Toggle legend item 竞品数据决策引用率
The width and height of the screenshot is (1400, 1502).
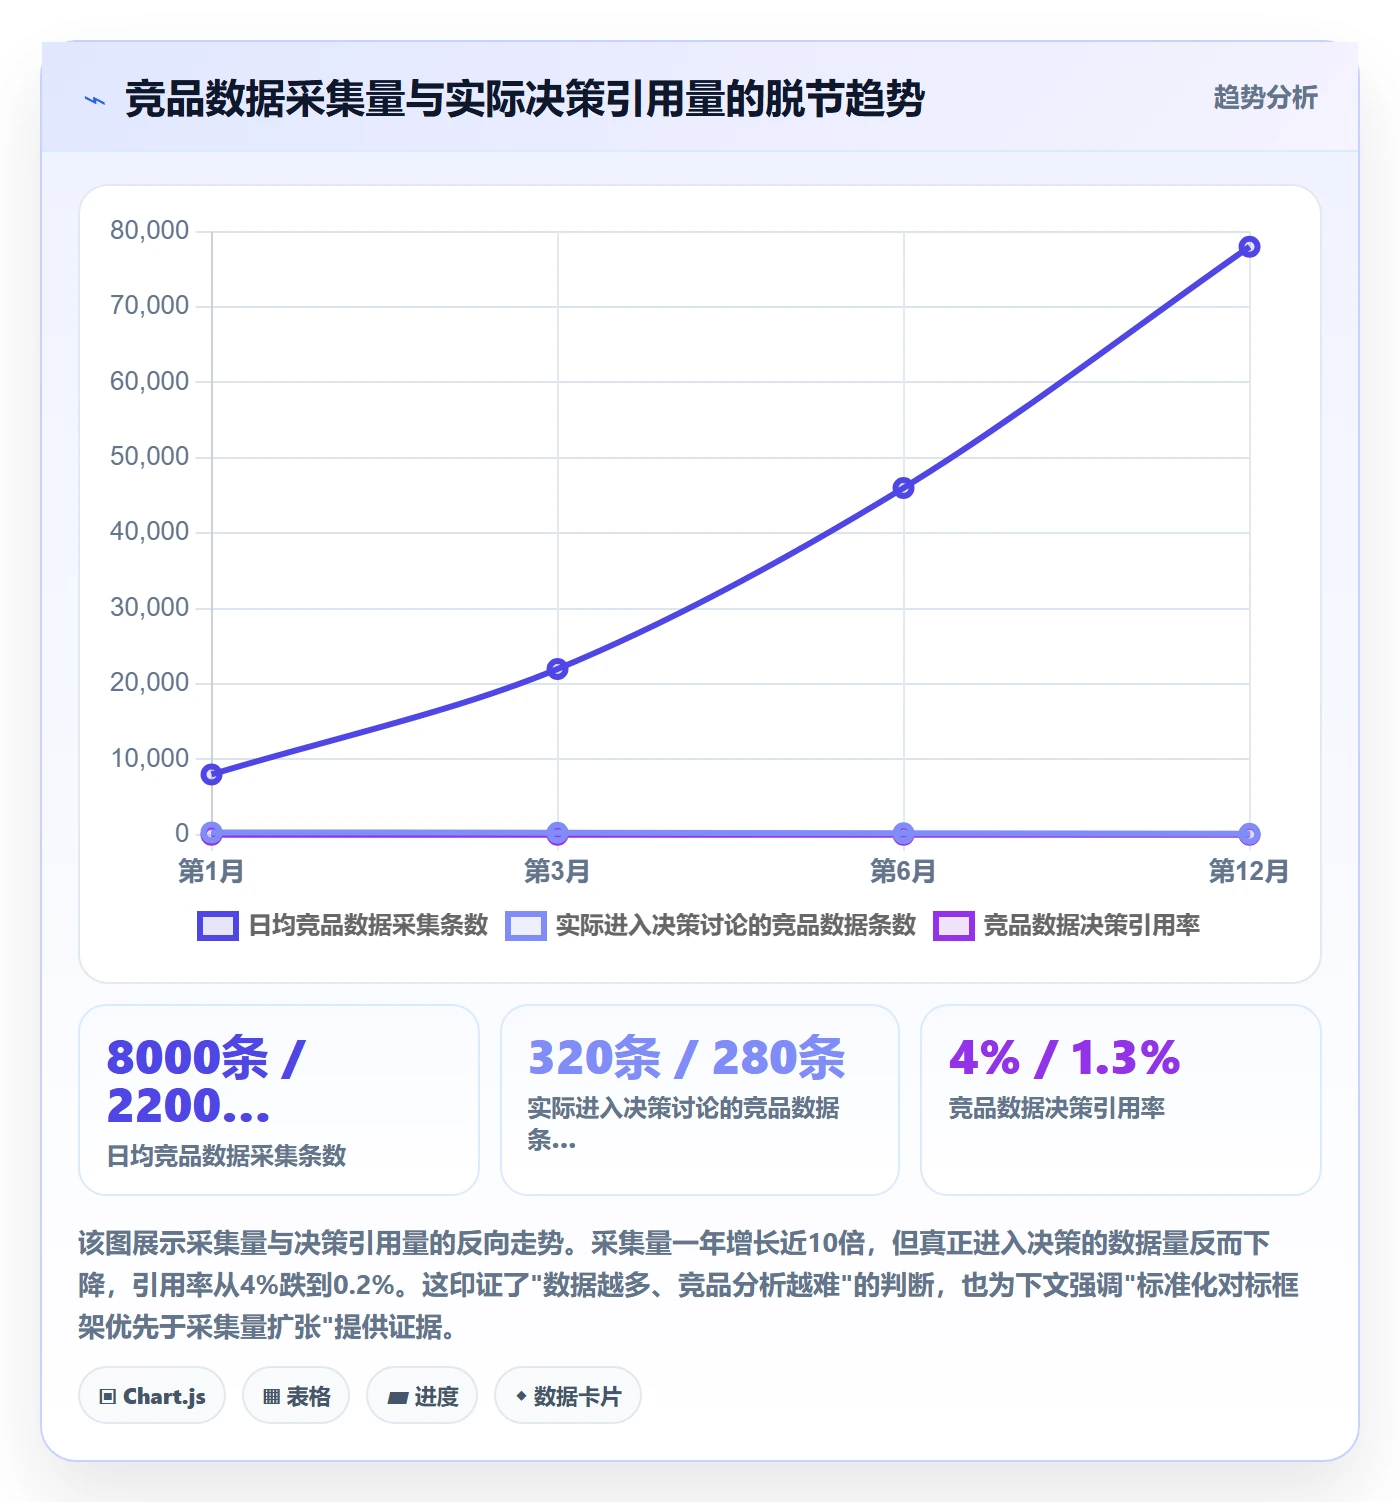coord(1066,925)
